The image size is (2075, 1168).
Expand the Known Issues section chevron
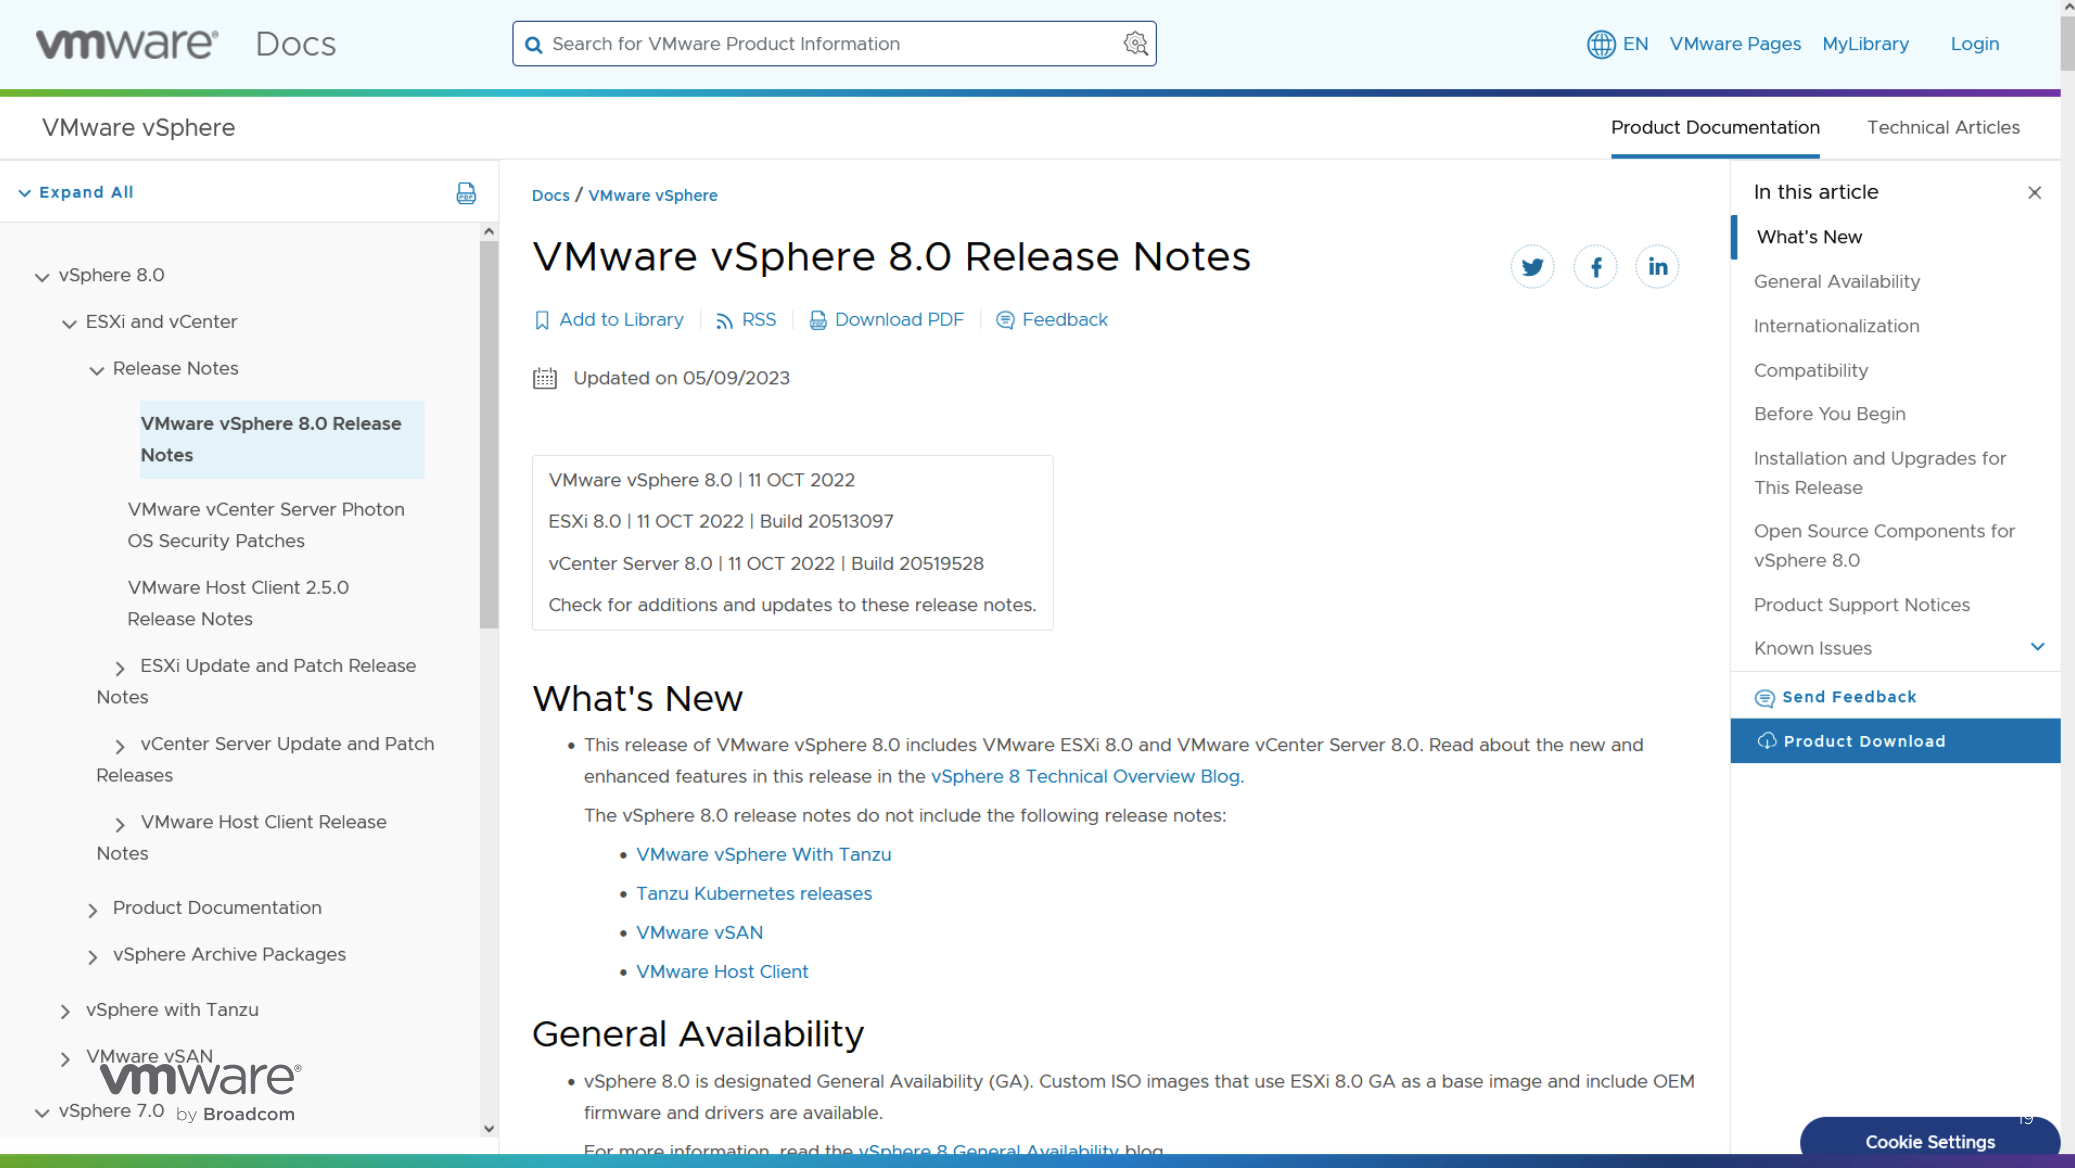tap(2037, 647)
